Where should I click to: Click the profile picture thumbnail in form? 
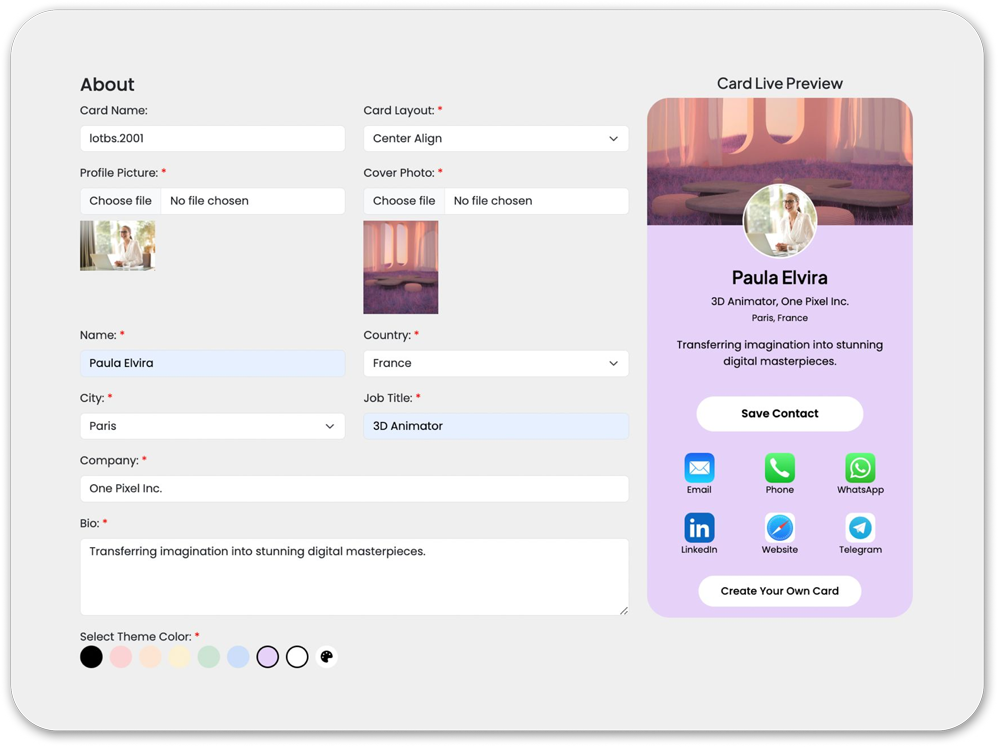tap(118, 246)
